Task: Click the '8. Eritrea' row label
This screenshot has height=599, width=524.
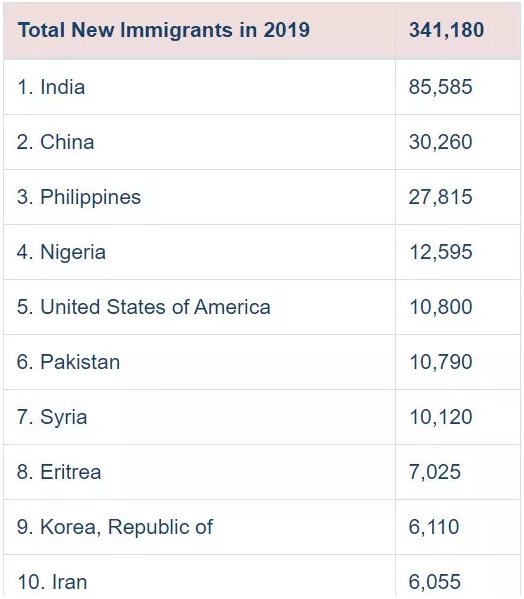Action: 59,472
